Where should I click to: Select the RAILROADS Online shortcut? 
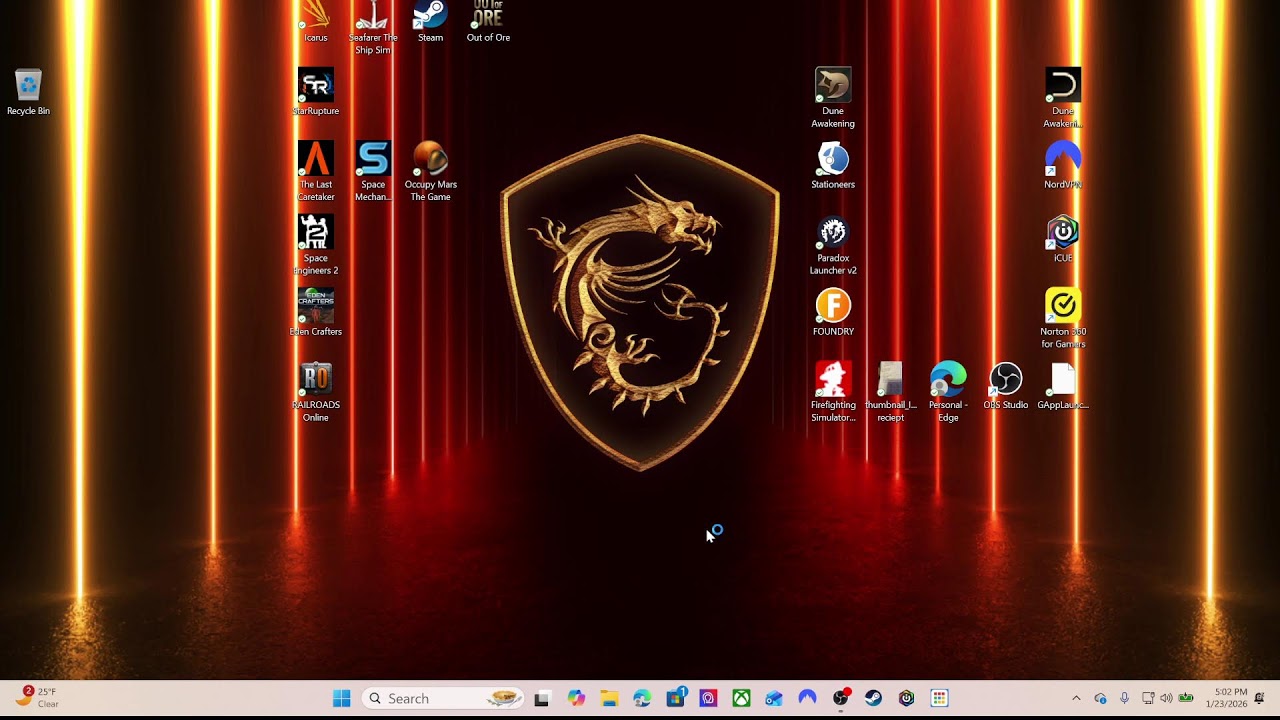[x=316, y=393]
